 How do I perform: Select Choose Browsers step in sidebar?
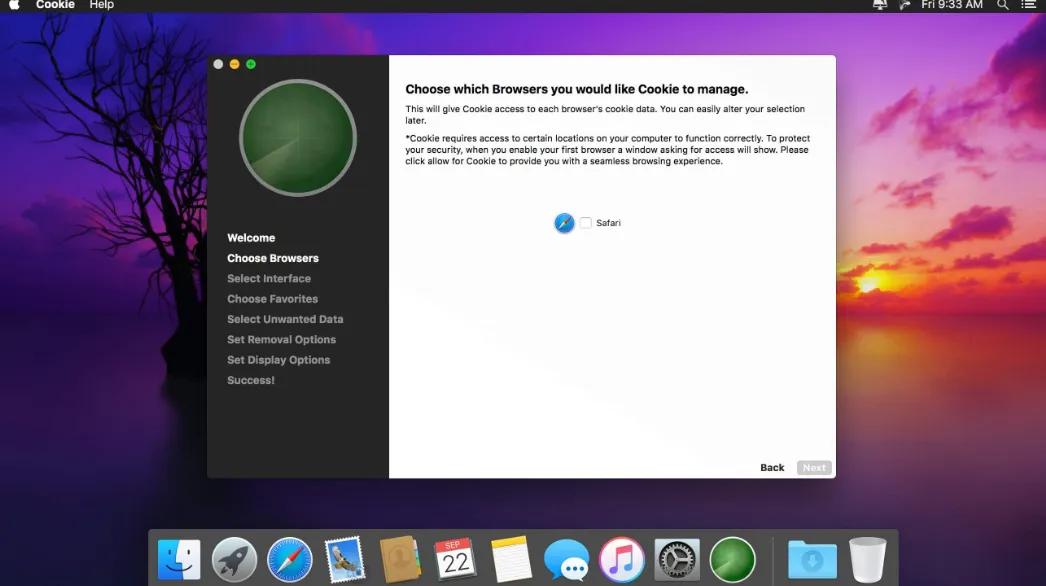coord(273,258)
